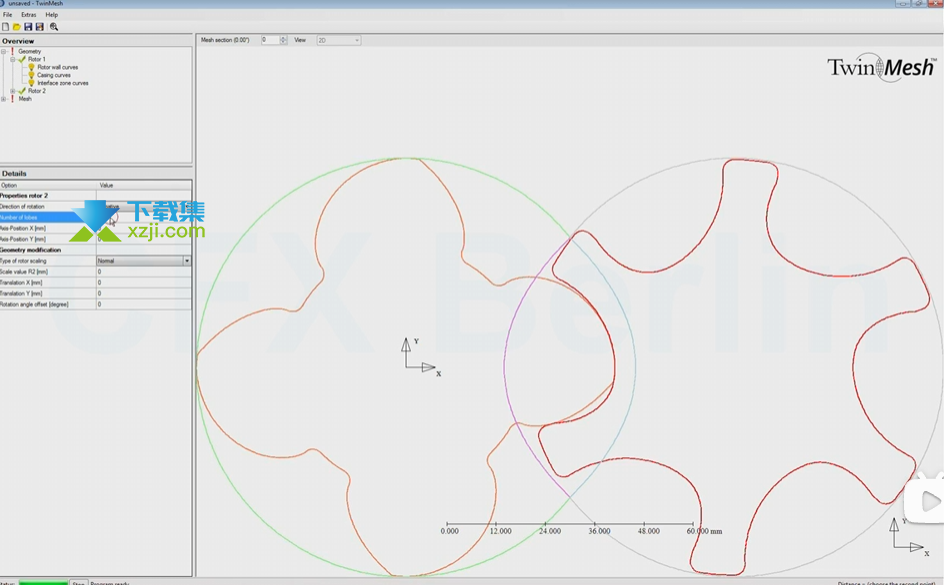Click the Translation X value cell
This screenshot has height=585, width=944.
coord(144,282)
